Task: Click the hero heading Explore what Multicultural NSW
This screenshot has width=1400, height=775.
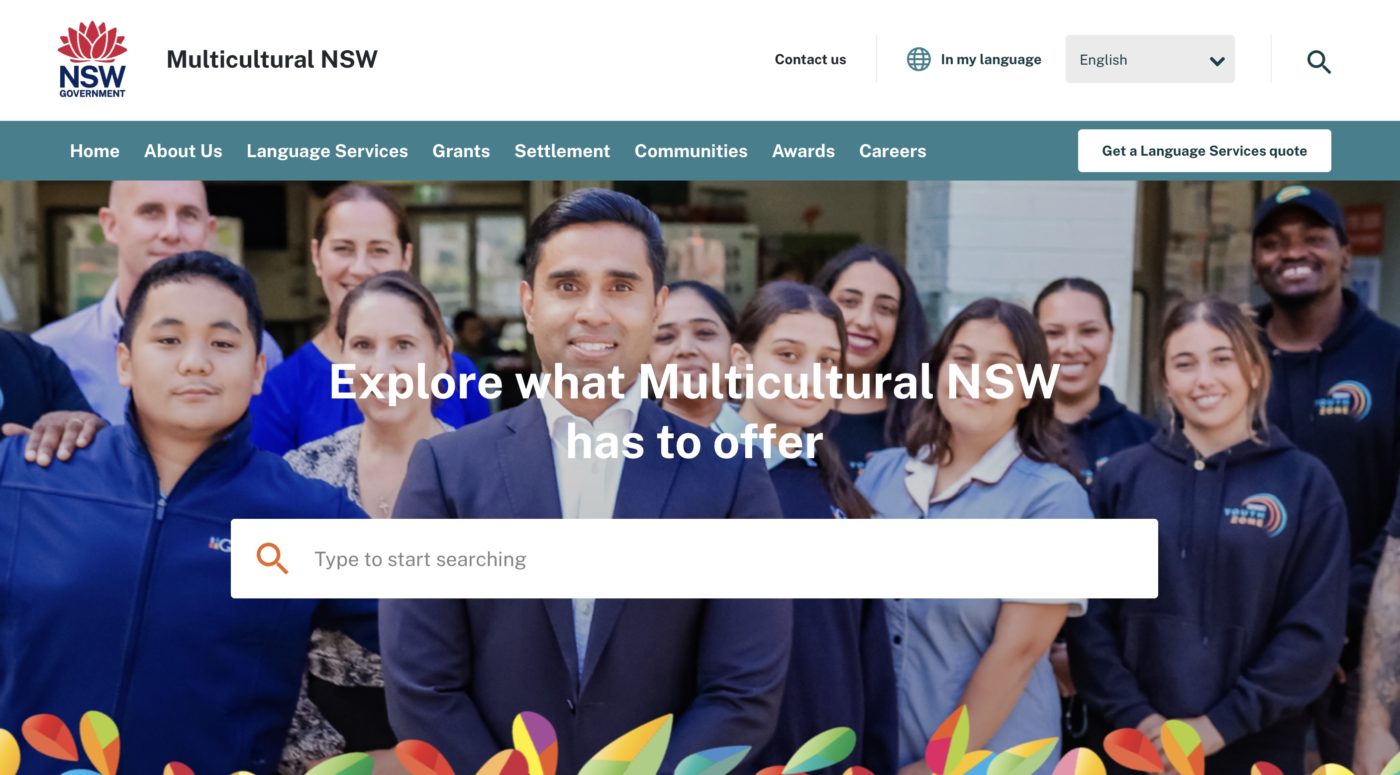Action: (694, 381)
